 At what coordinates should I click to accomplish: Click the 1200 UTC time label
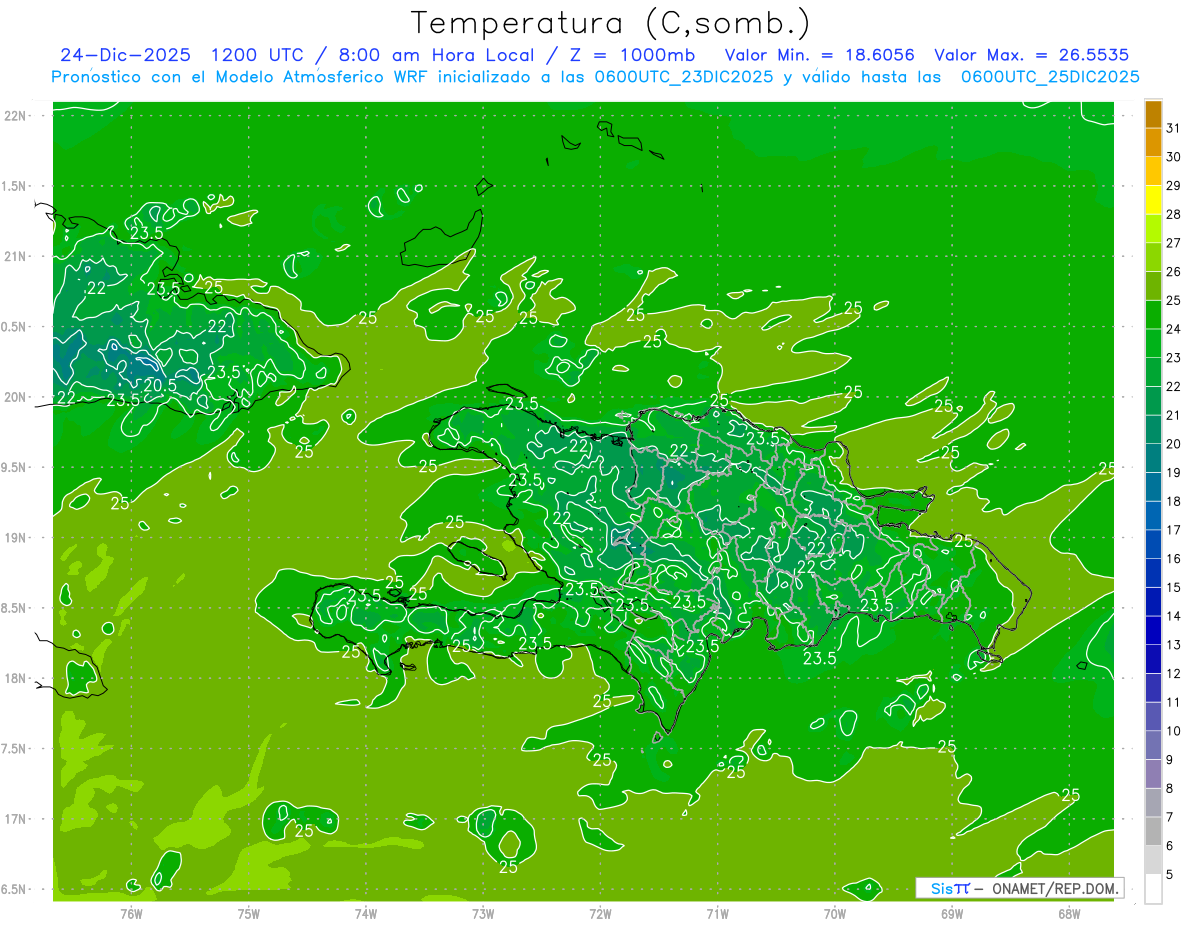tap(257, 55)
